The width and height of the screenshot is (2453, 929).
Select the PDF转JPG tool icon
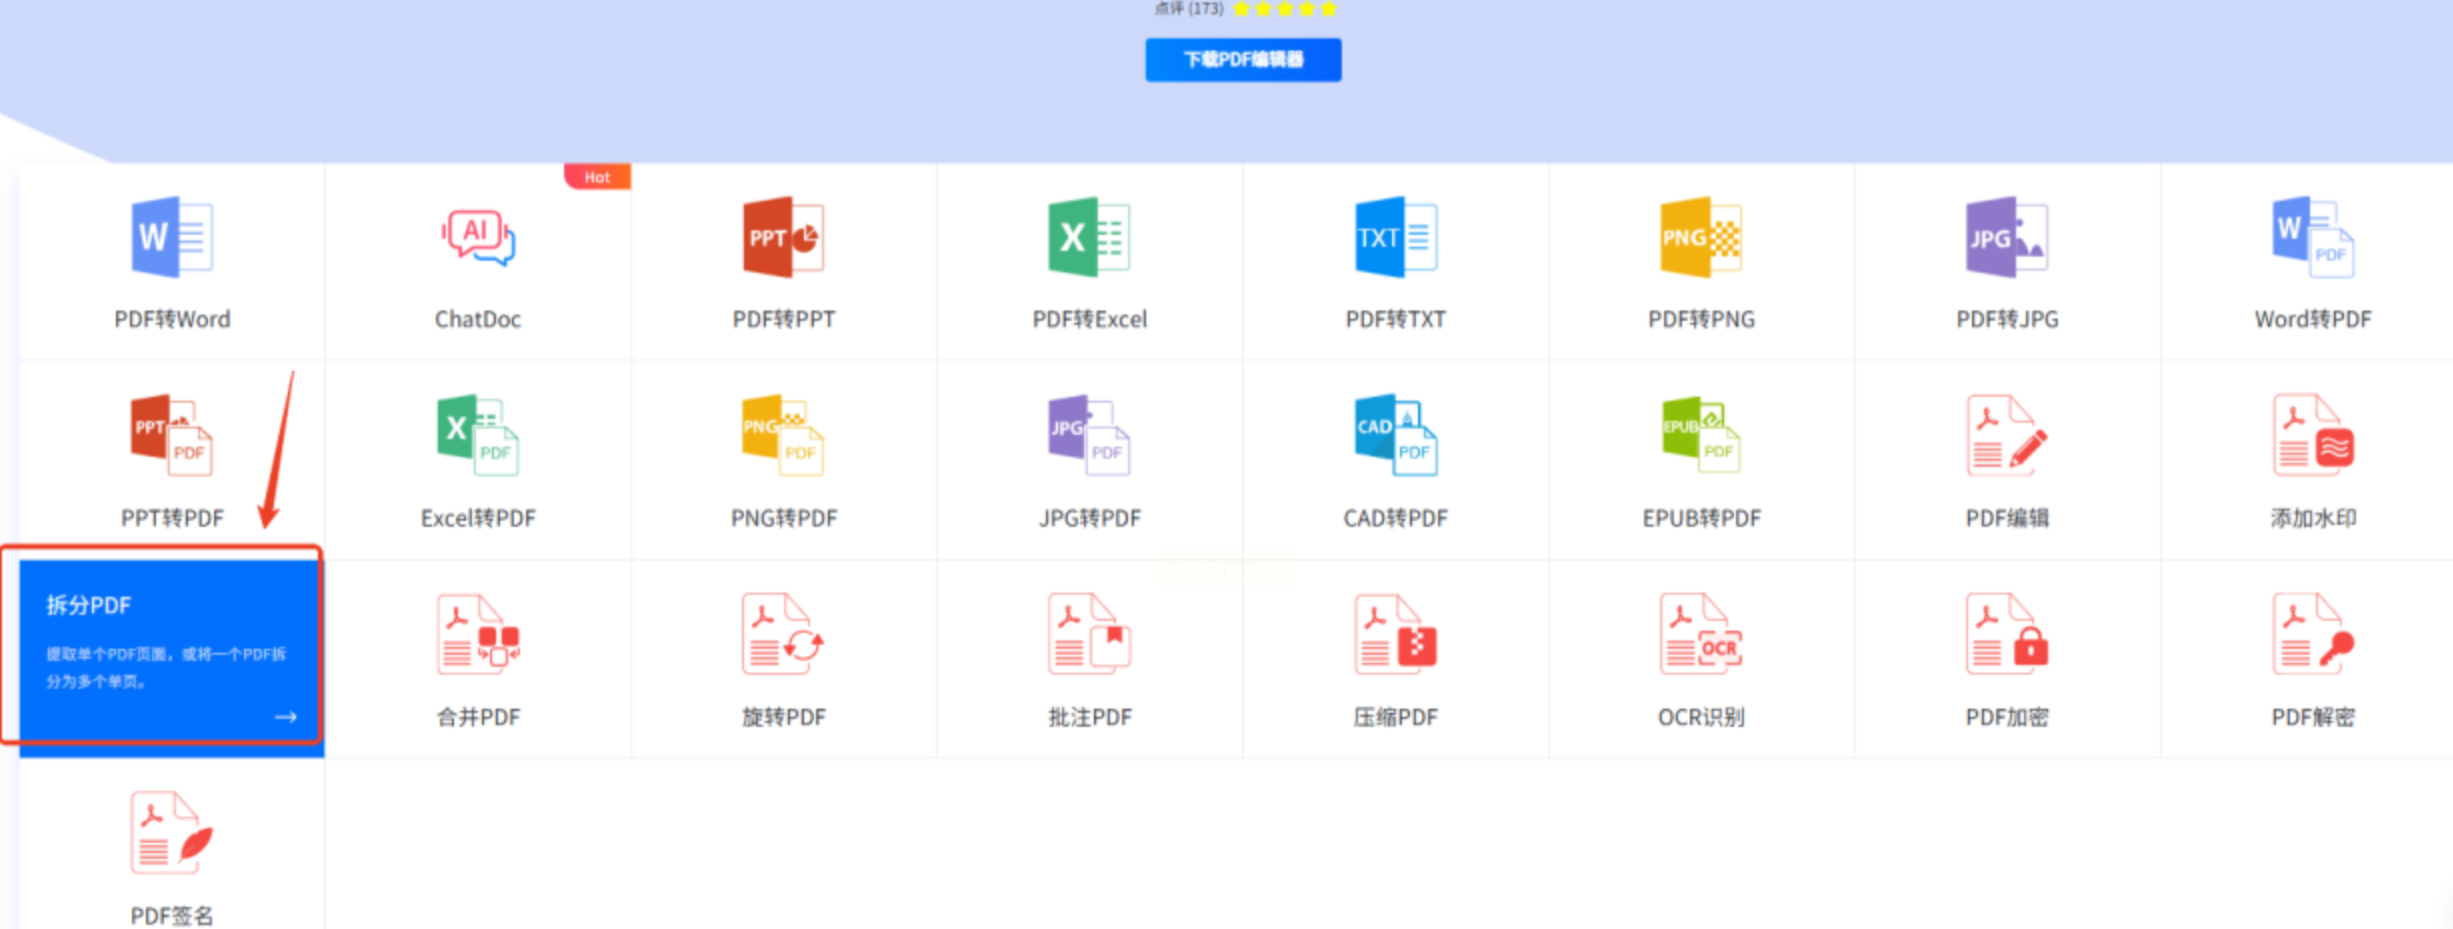[x=2007, y=237]
